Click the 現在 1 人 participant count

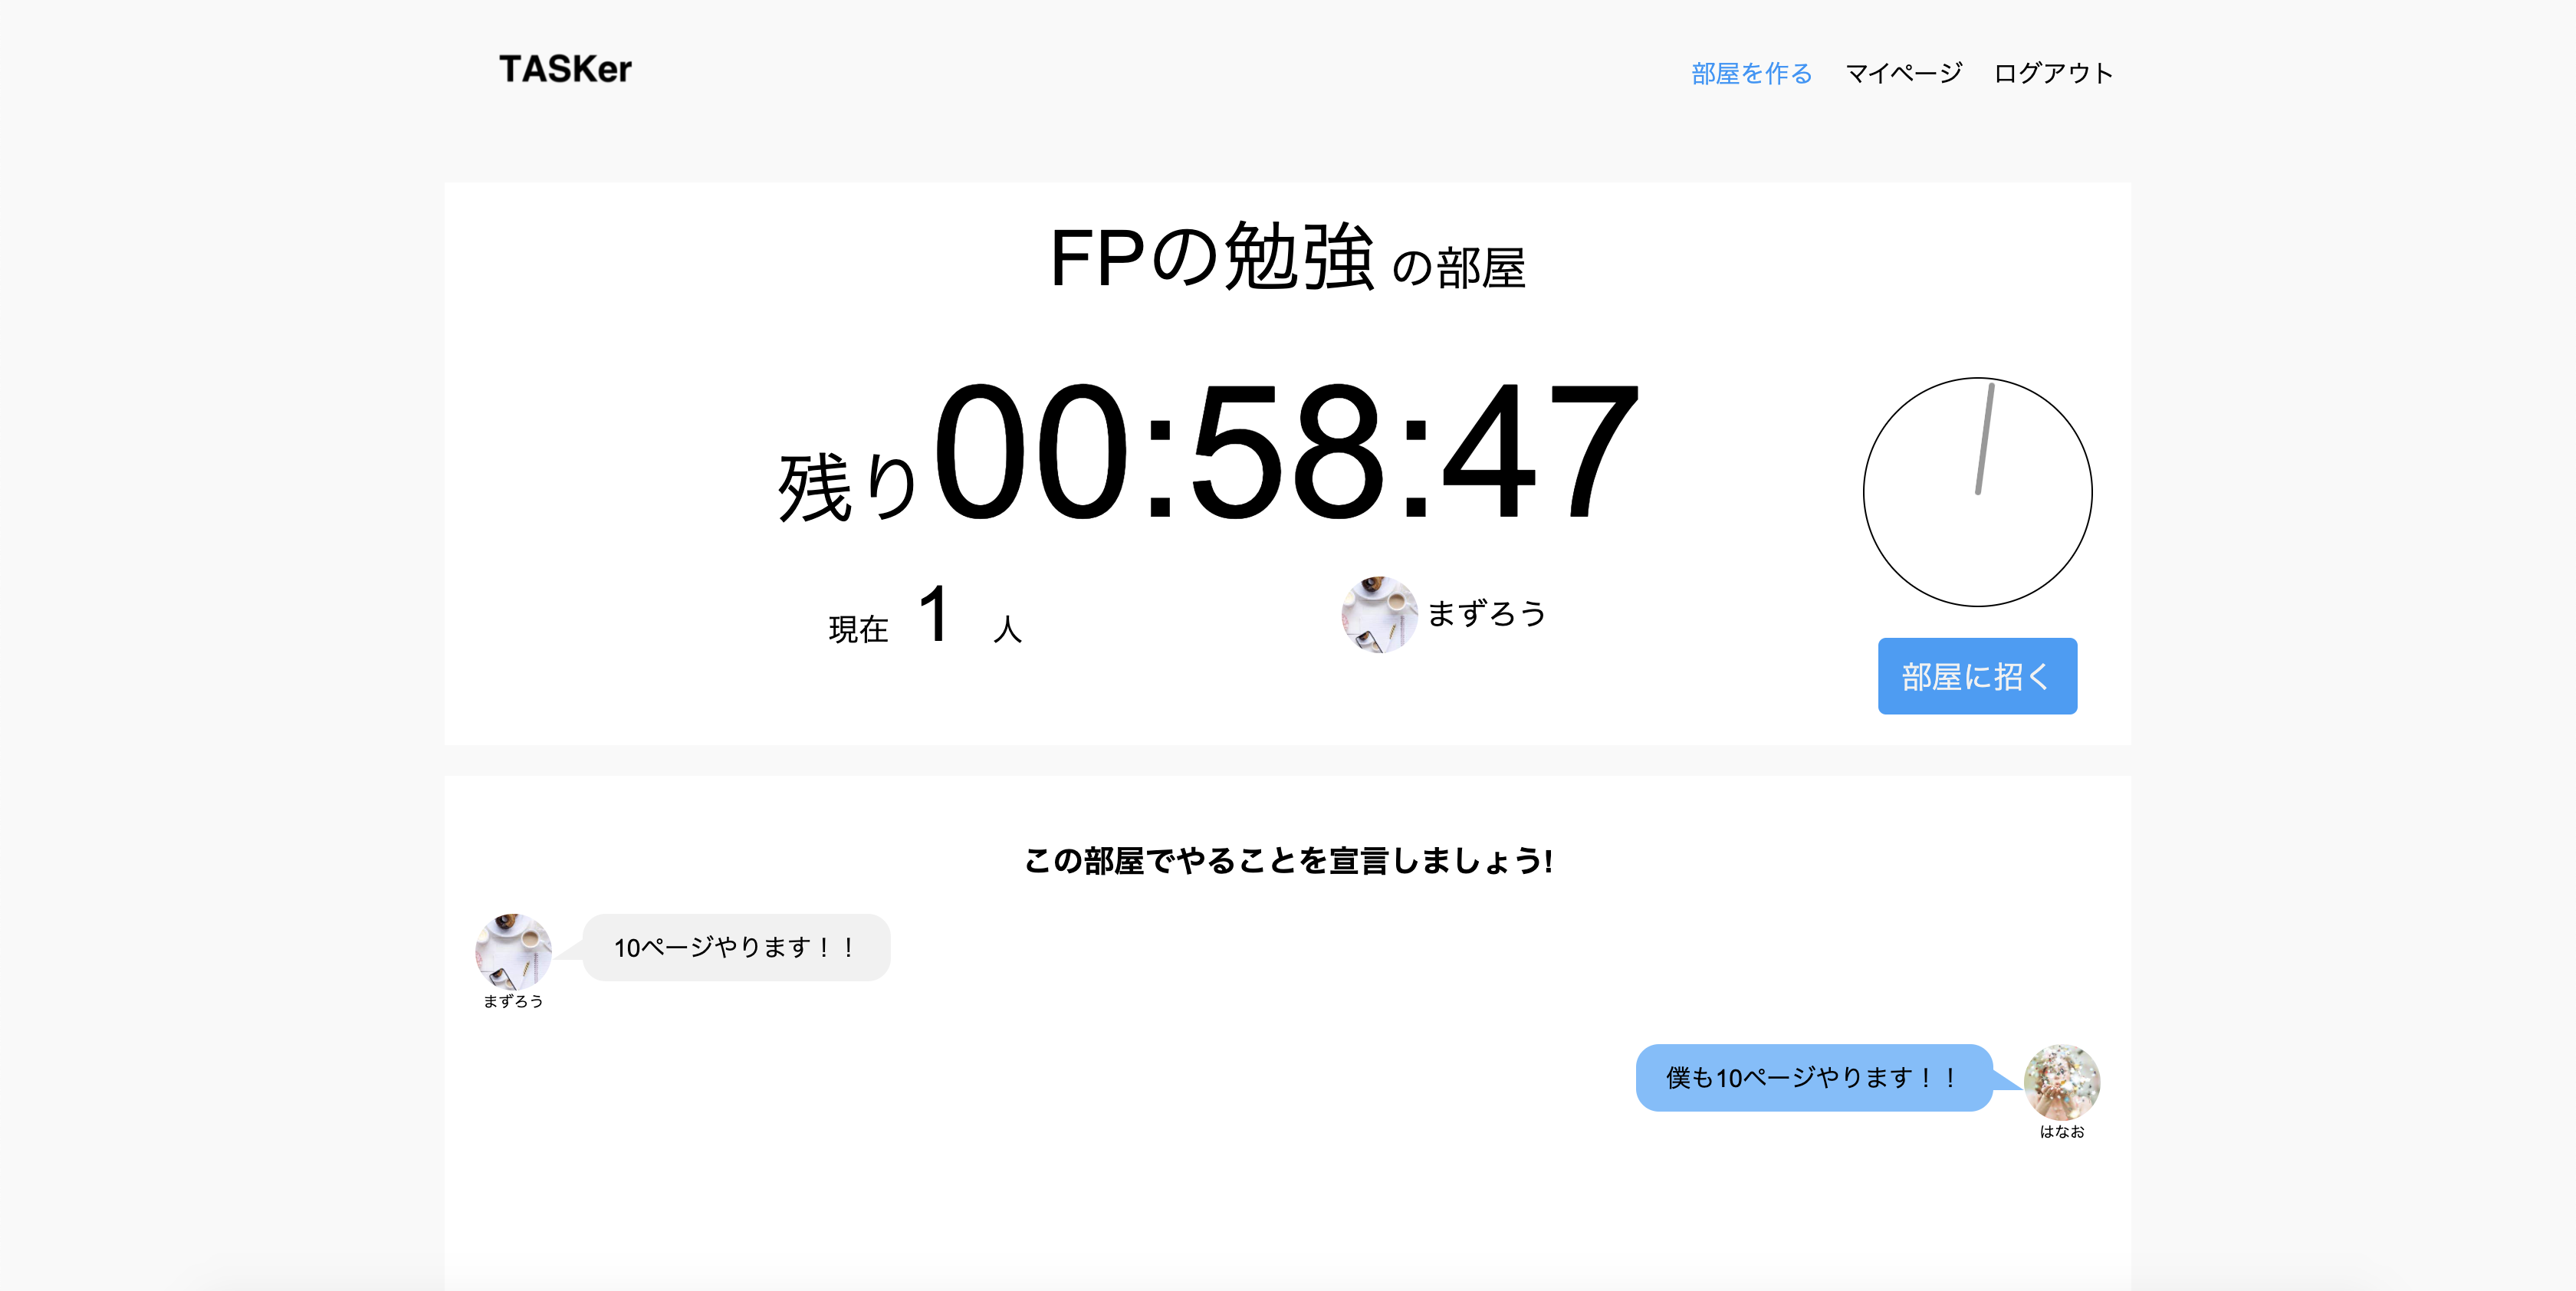pos(926,618)
